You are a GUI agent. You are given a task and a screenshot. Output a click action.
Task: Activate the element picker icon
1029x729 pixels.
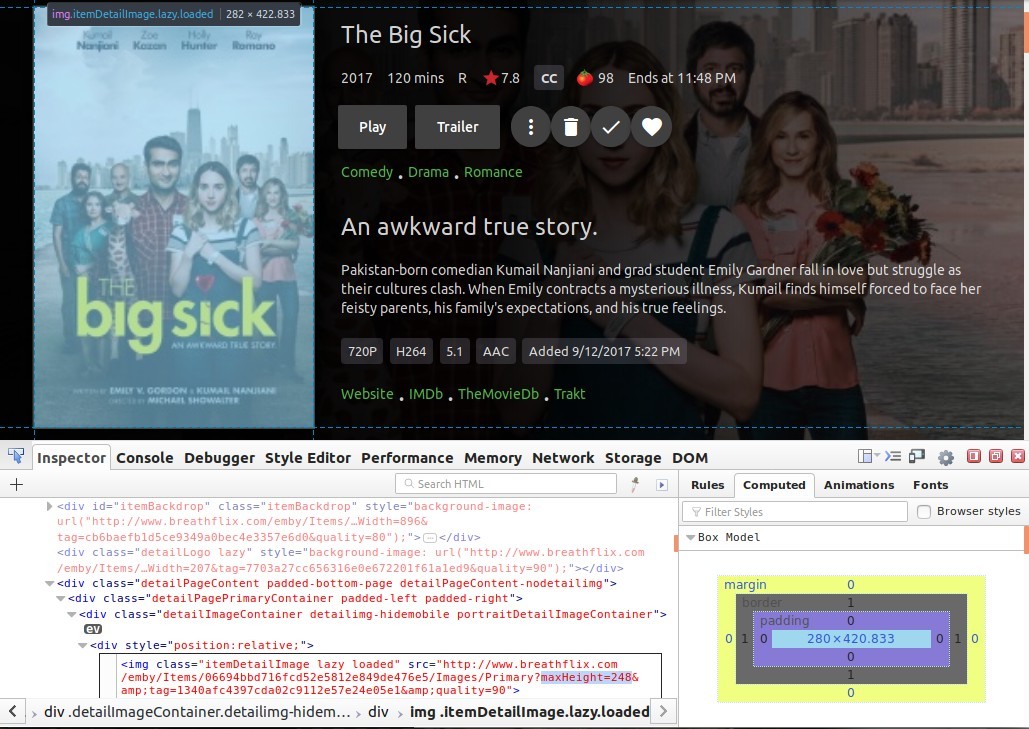(x=16, y=456)
